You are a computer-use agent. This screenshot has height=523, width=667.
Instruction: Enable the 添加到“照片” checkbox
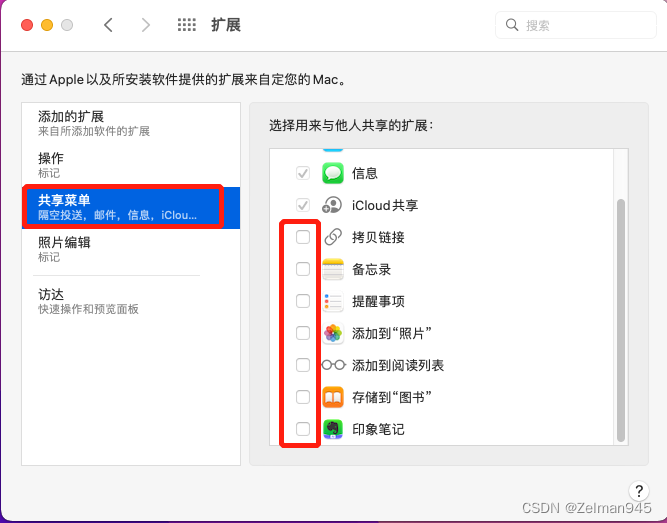303,333
